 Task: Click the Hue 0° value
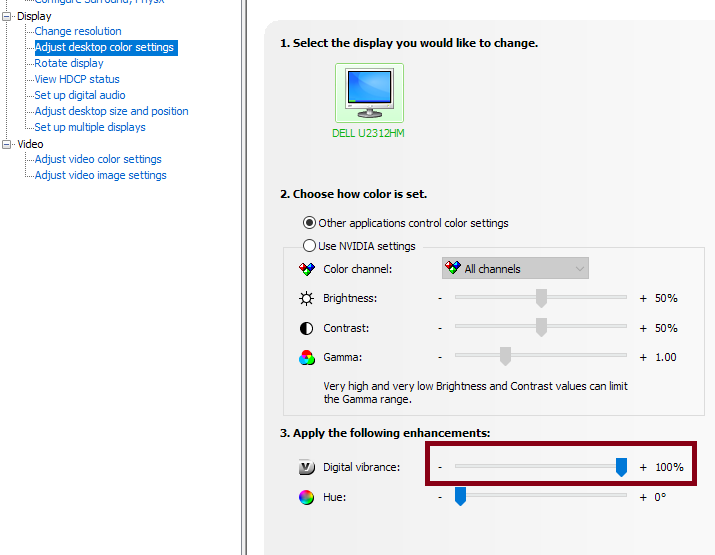pos(660,497)
